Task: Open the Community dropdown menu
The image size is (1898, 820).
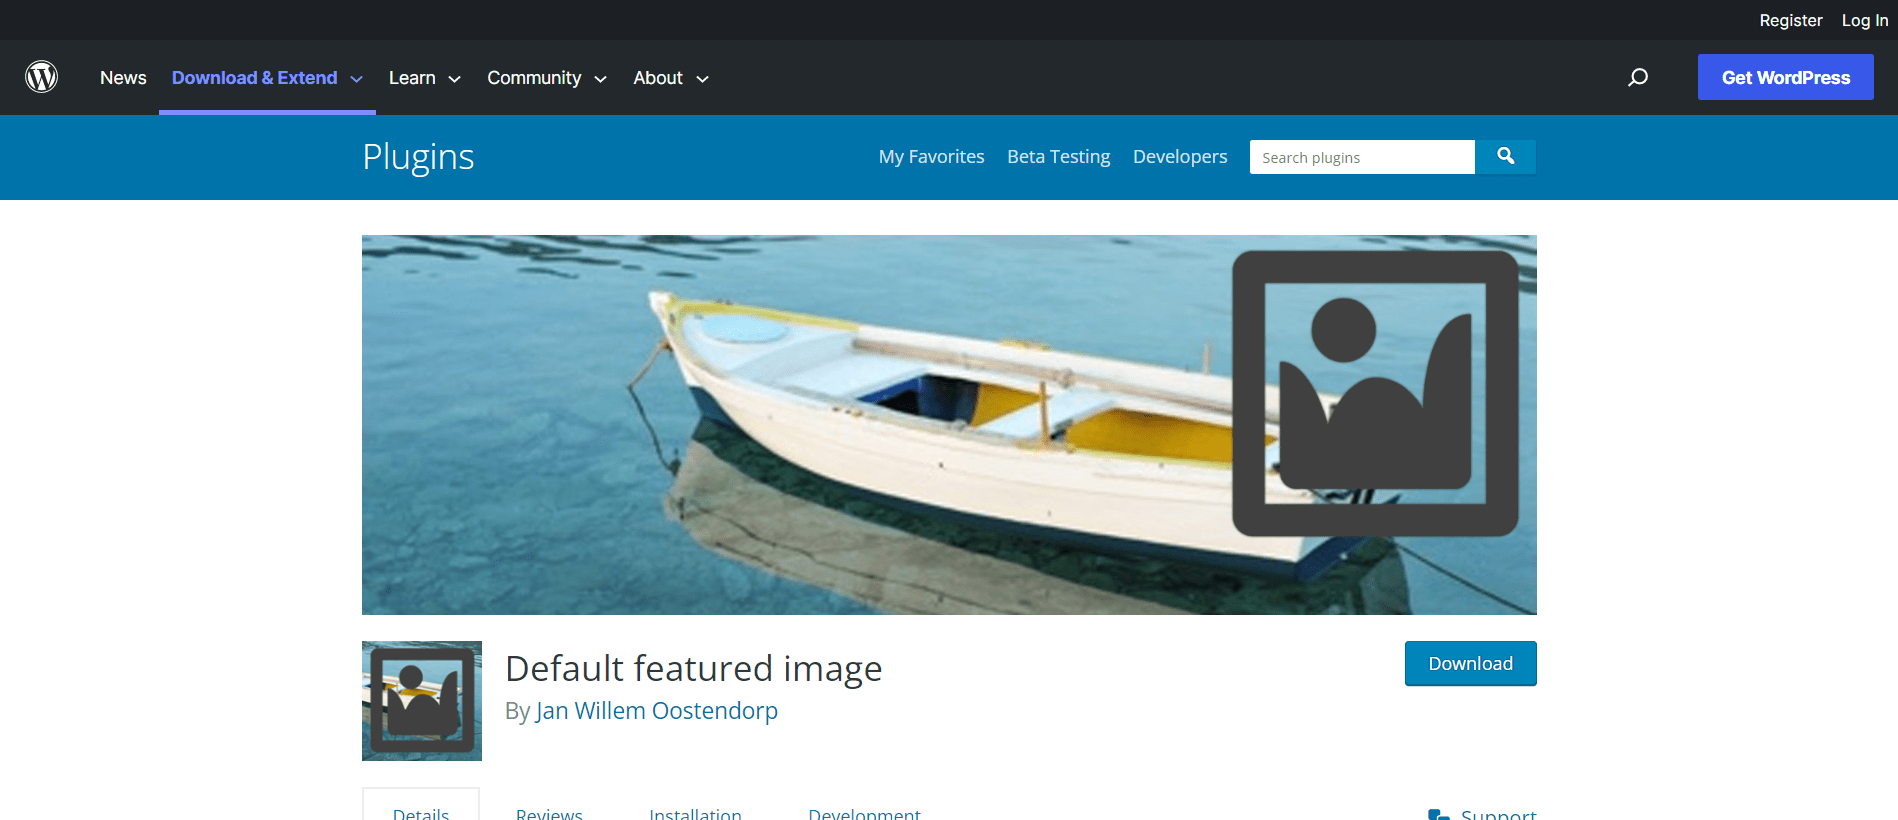Action: coord(546,78)
